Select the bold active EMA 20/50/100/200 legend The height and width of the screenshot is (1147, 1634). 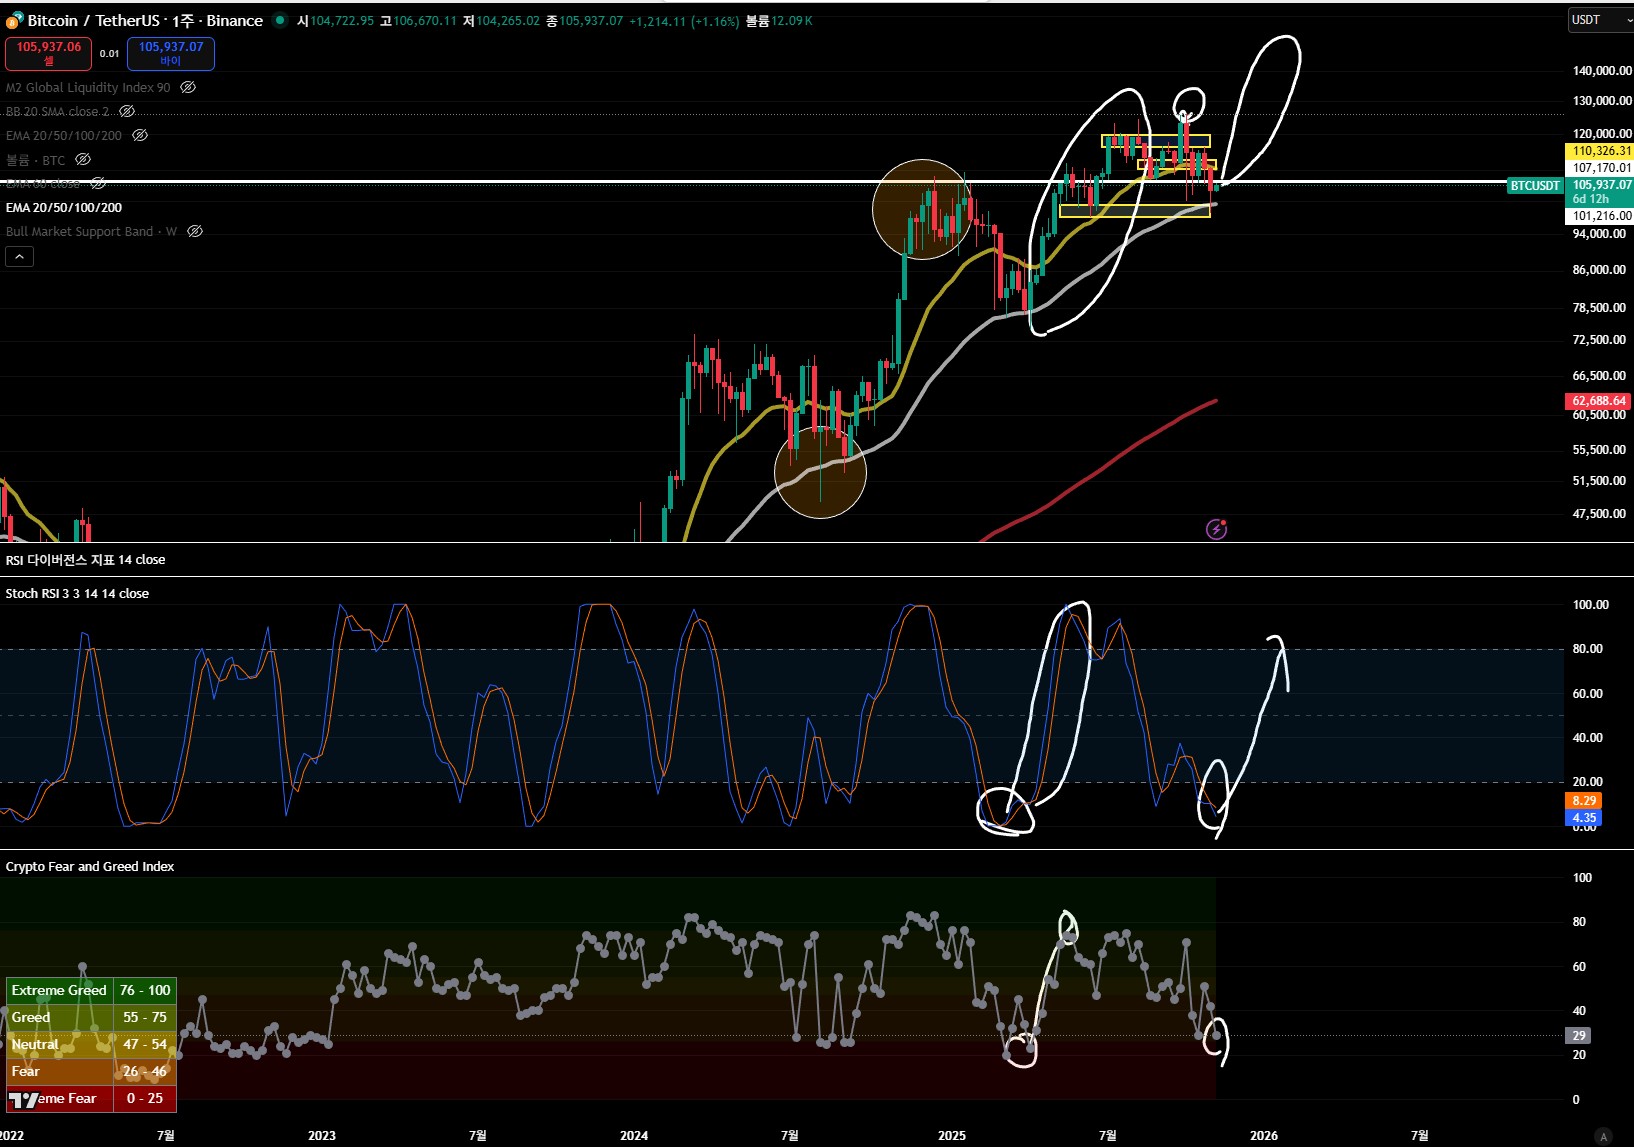click(64, 207)
